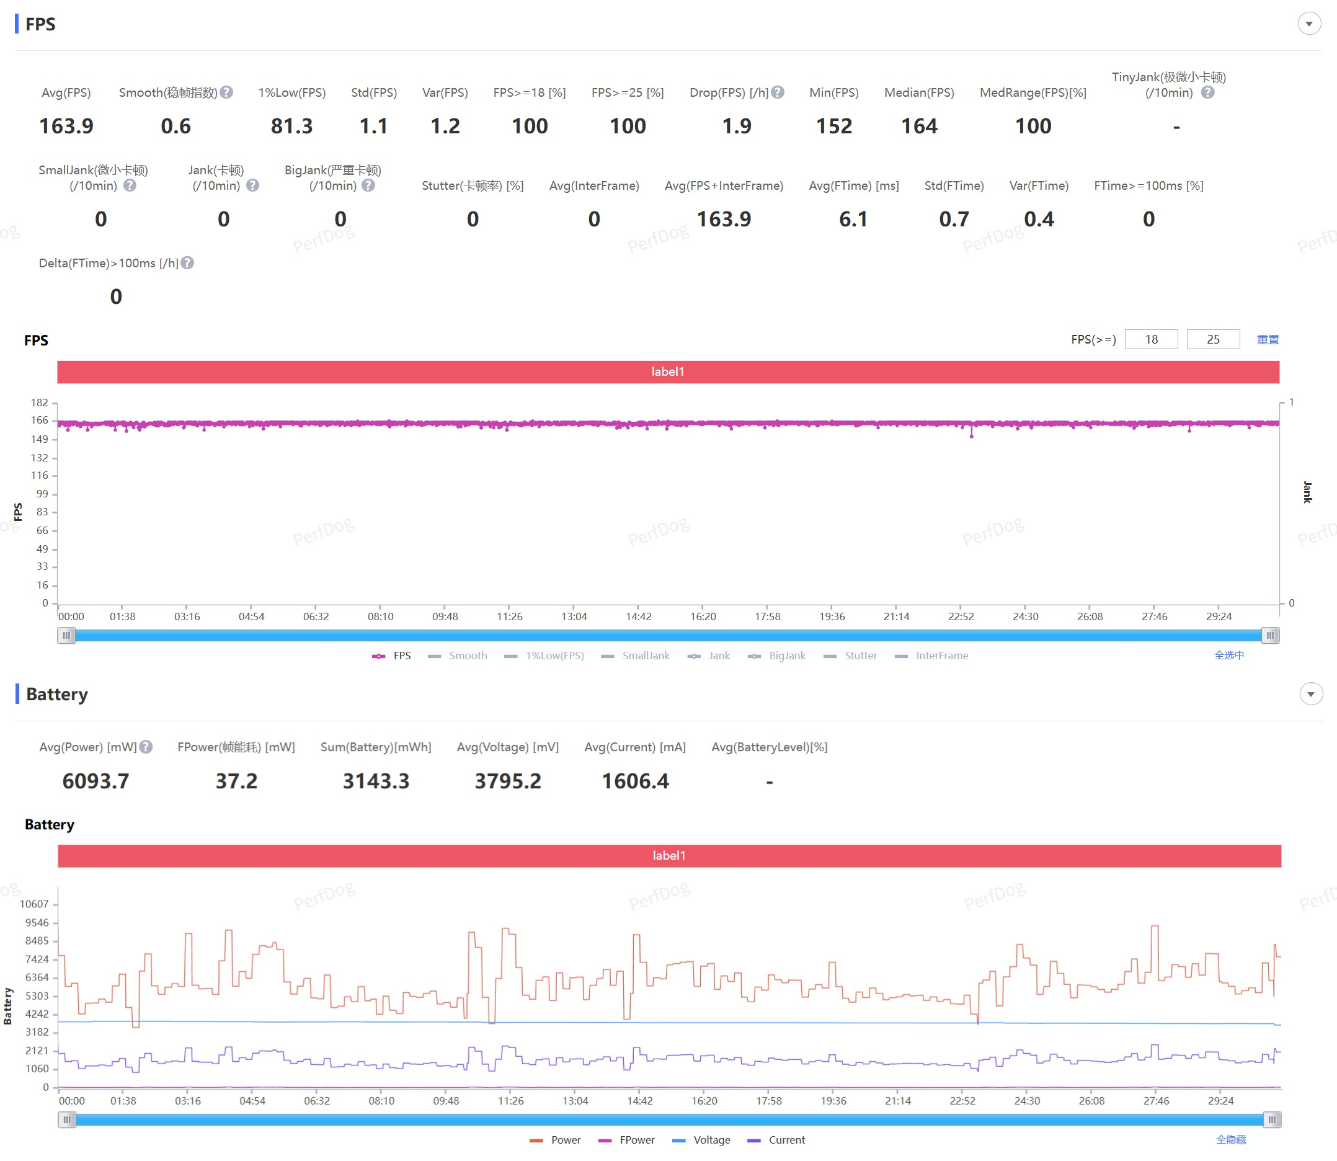
Task: Click the 重置 reset link
Action: point(1268,340)
